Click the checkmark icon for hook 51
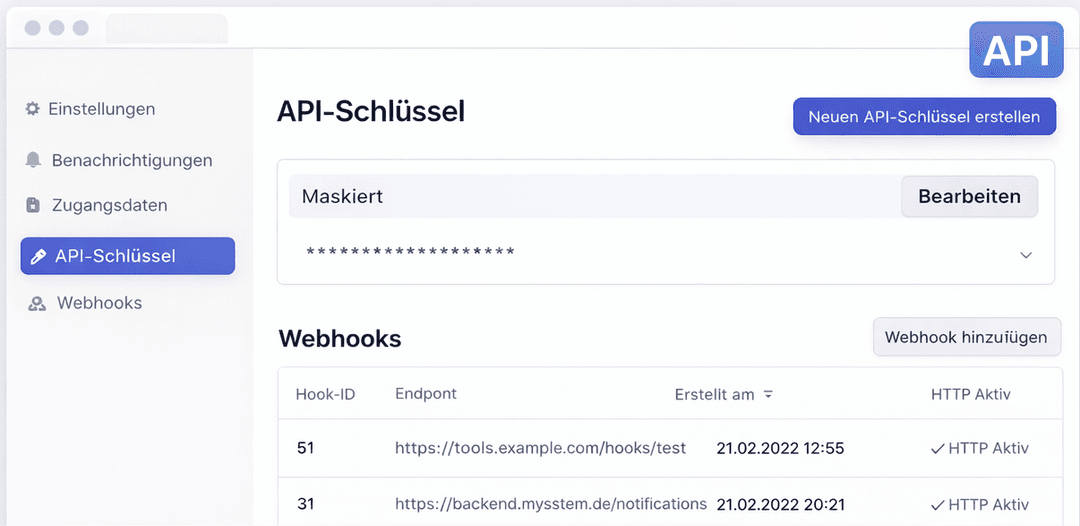 point(937,449)
